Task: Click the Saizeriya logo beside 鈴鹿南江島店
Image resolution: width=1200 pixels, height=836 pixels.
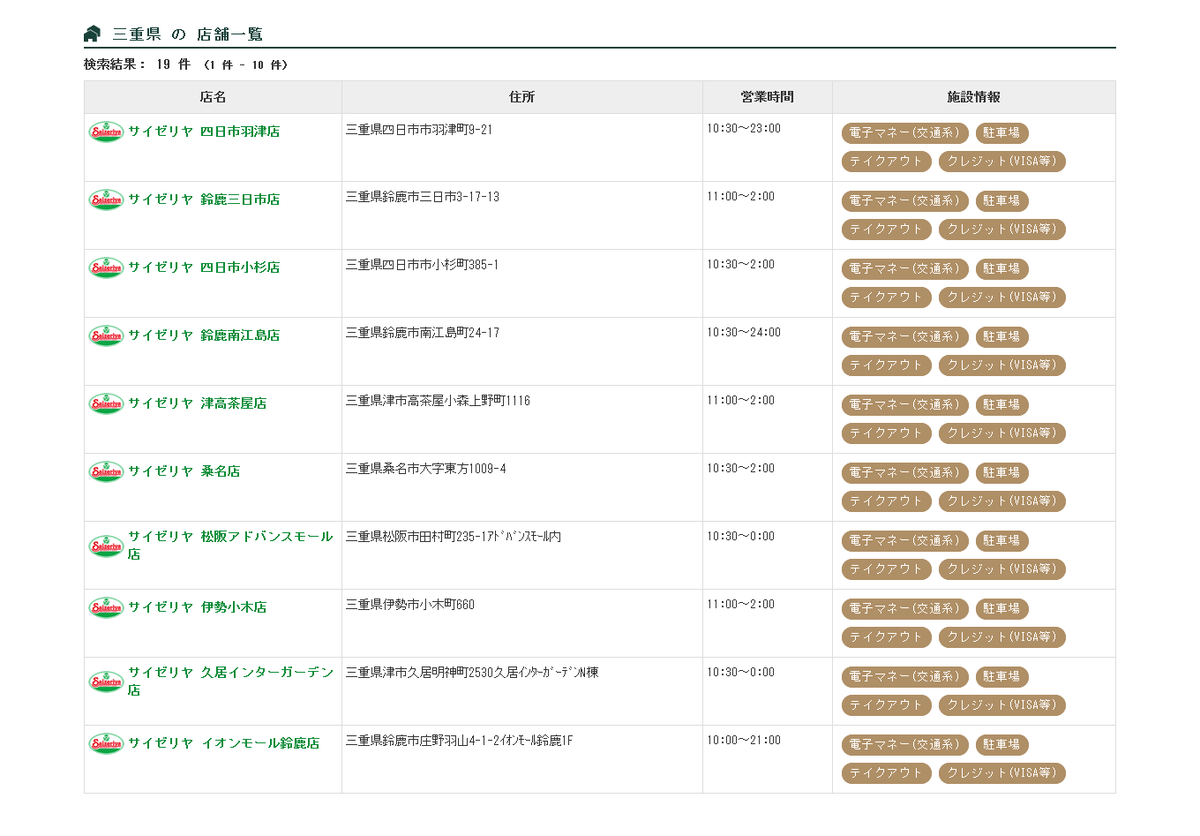Action: point(106,335)
